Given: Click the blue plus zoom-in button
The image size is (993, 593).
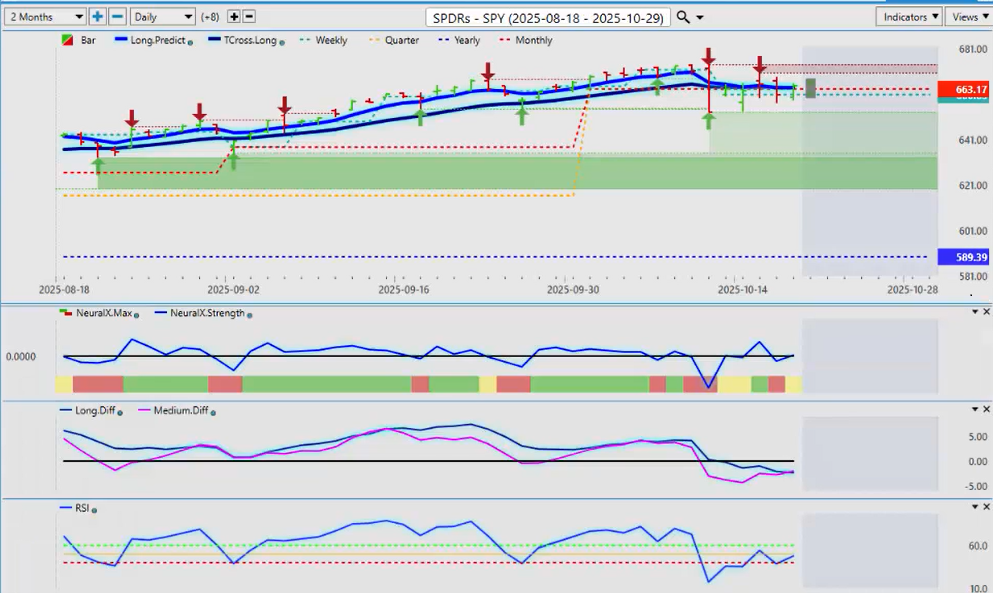Looking at the screenshot, I should [97, 17].
